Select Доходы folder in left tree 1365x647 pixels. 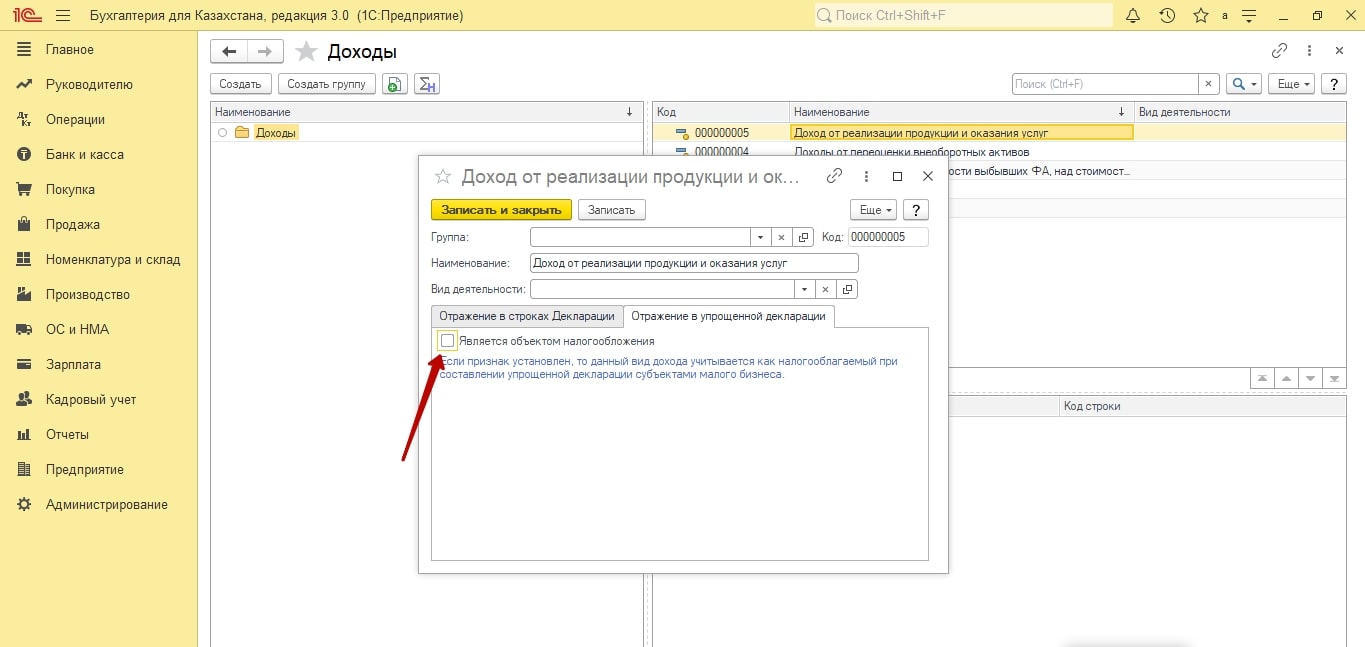pos(275,132)
